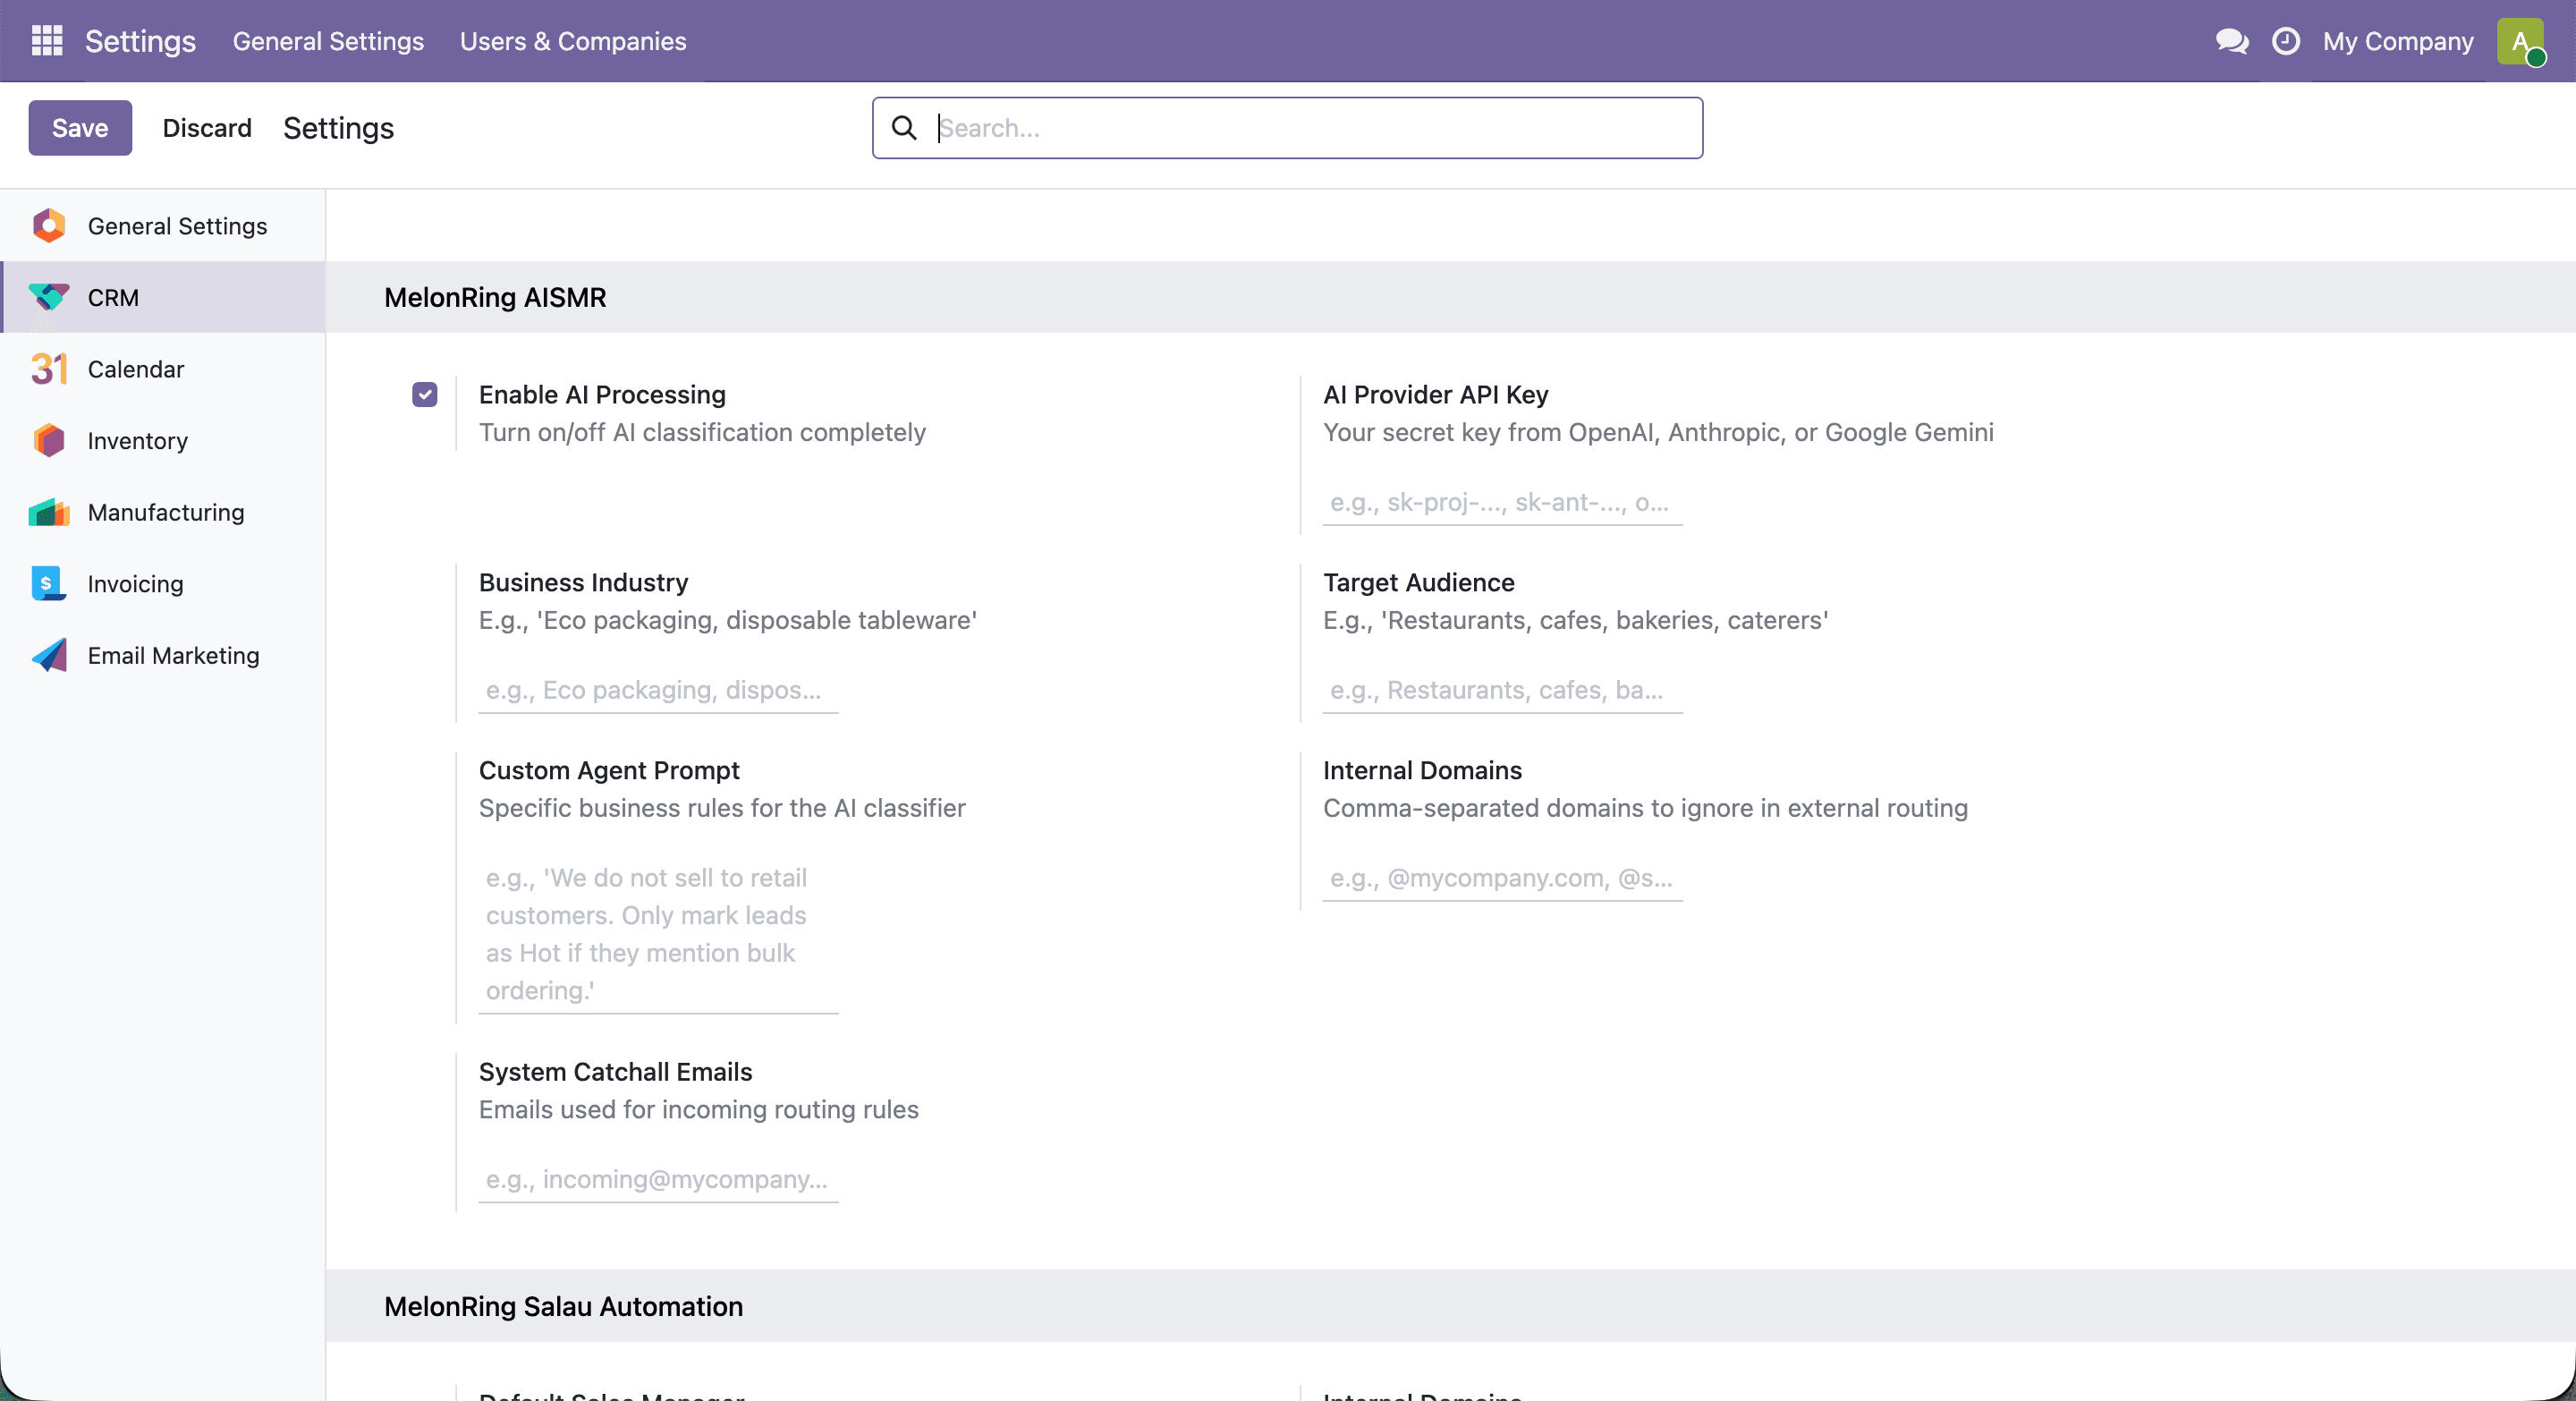Click the Target Audience input
The width and height of the screenshot is (2576, 1401).
(x=1502, y=690)
